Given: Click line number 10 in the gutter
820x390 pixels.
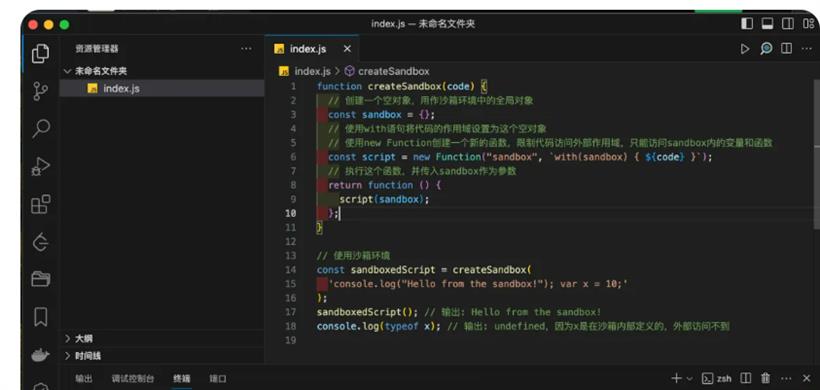Looking at the screenshot, I should point(290,213).
